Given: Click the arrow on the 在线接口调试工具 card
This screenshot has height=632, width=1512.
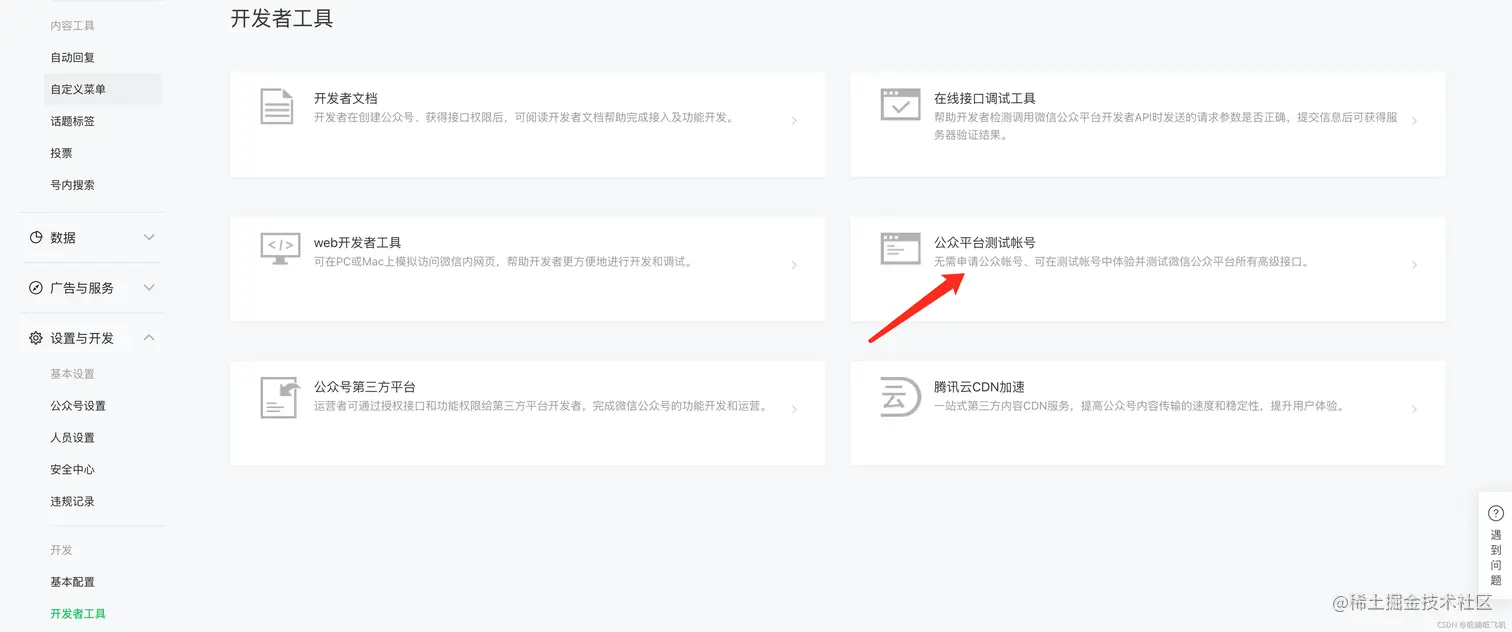Looking at the screenshot, I should [x=1414, y=121].
